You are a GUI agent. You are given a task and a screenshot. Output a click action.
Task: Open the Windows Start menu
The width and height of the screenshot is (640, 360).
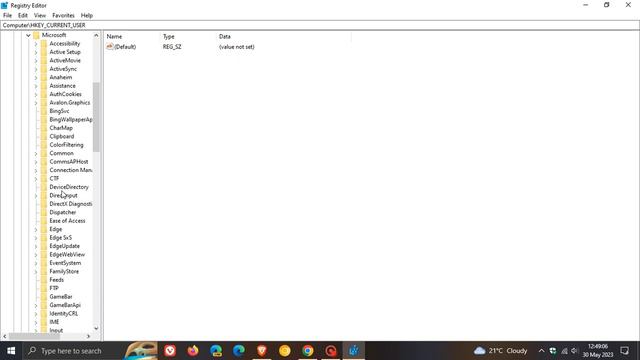[11, 351]
